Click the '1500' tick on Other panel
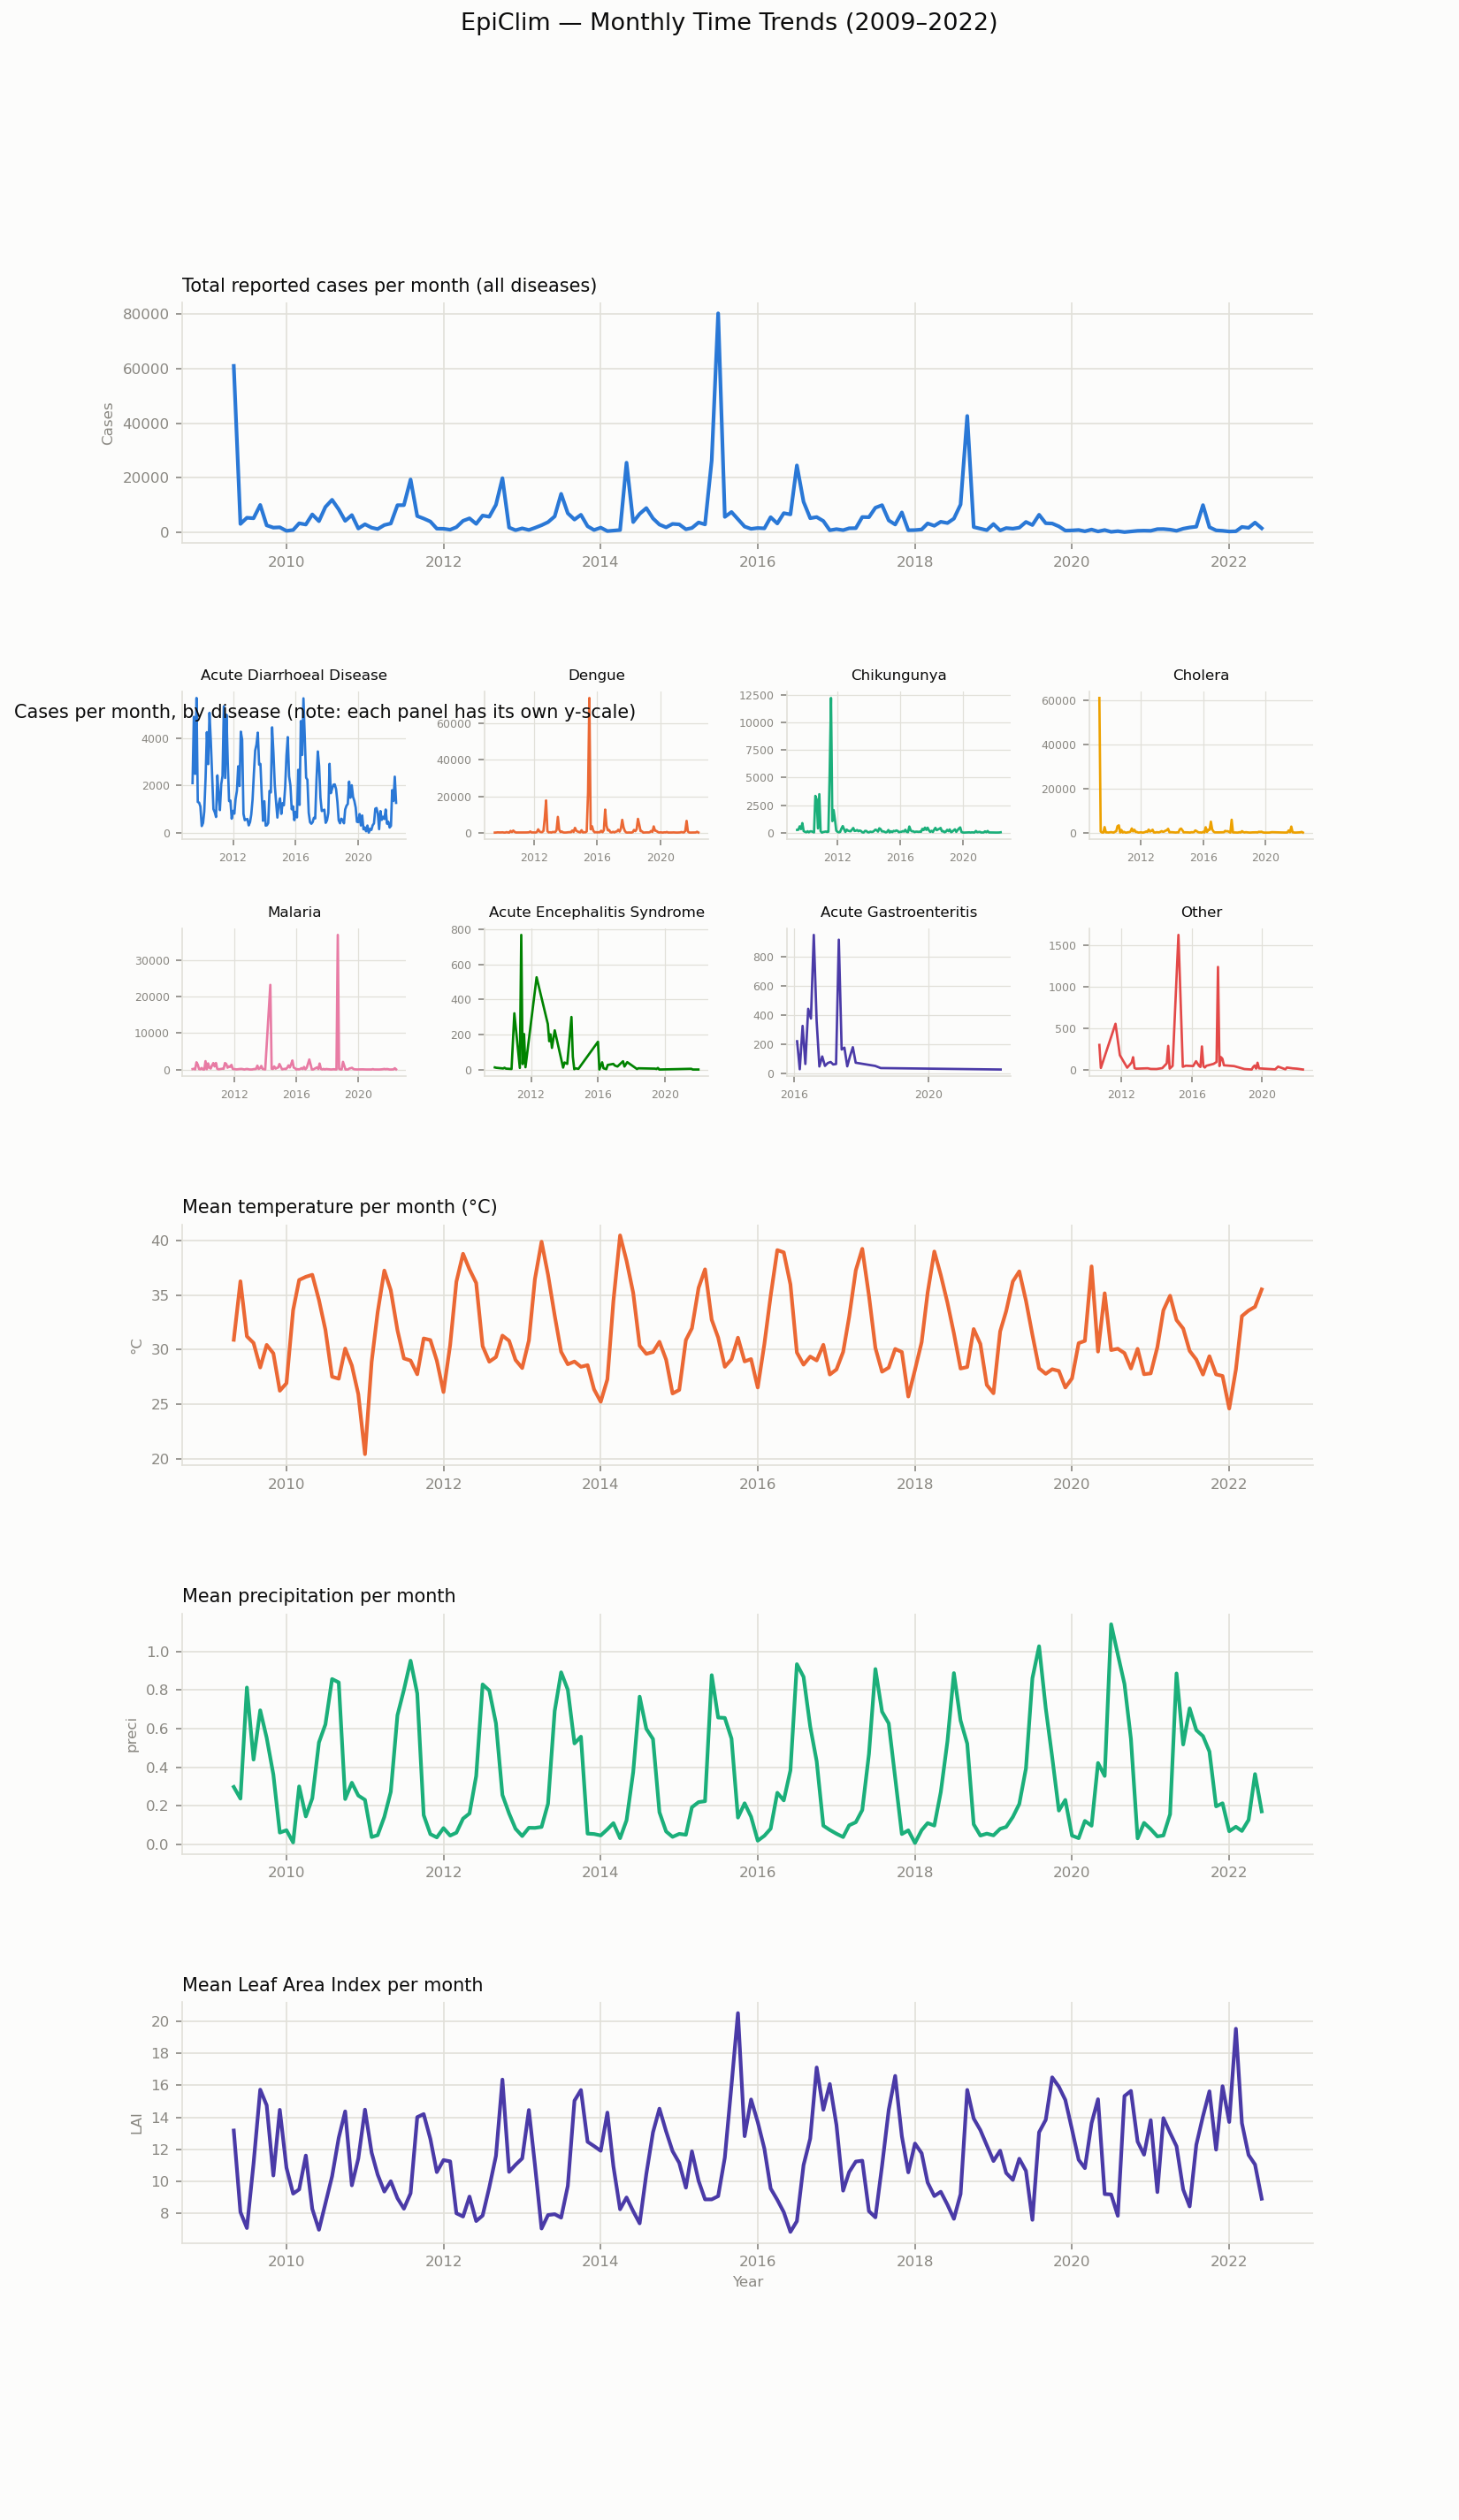Viewport: 1459px width, 2520px height. pyautogui.click(x=1062, y=945)
